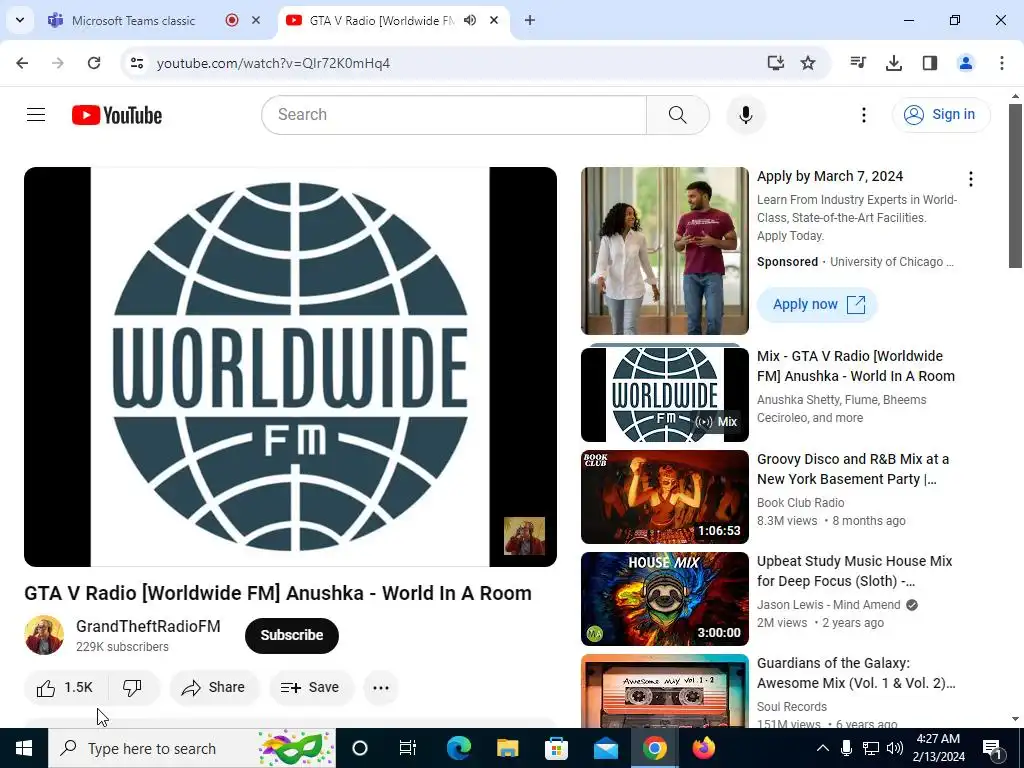Open more actions ellipsis below video
Screen dimensions: 1024x768
tap(381, 688)
